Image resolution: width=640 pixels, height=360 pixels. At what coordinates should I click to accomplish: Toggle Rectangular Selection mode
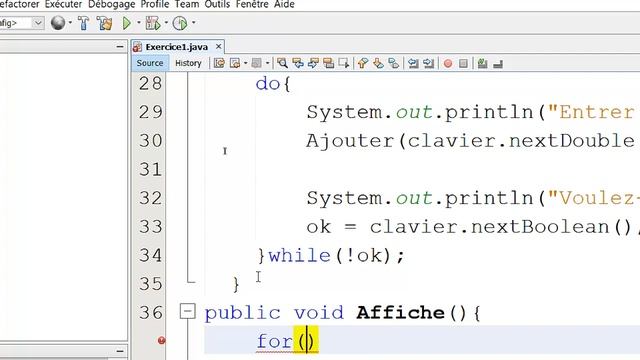click(x=344, y=63)
